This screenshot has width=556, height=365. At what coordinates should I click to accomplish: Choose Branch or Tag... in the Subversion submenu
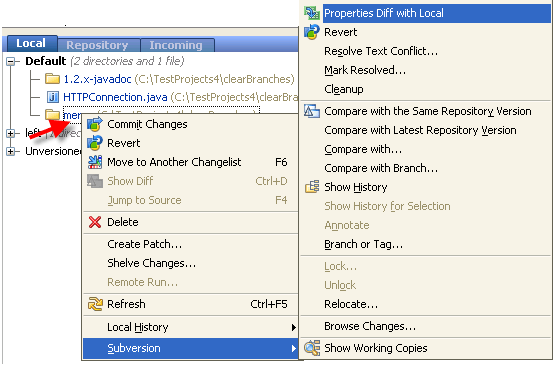point(363,244)
